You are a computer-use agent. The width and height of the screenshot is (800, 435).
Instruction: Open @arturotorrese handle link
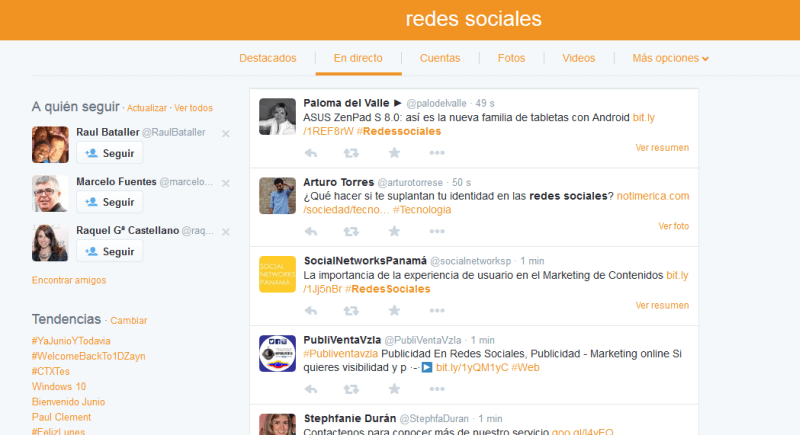click(410, 183)
